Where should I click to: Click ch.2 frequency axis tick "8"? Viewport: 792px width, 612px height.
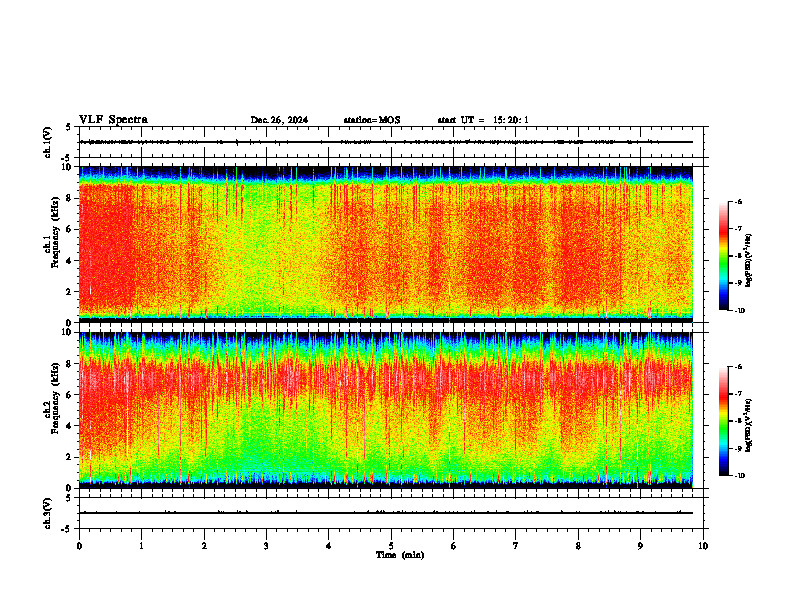pos(69,364)
